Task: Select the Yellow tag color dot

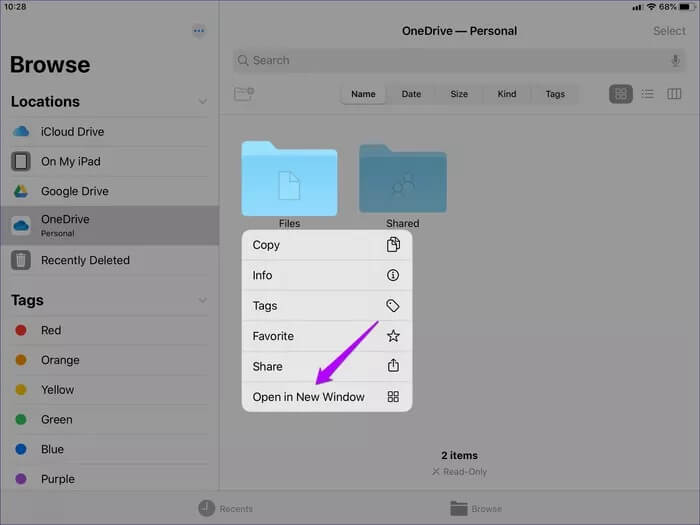Action: pos(21,390)
